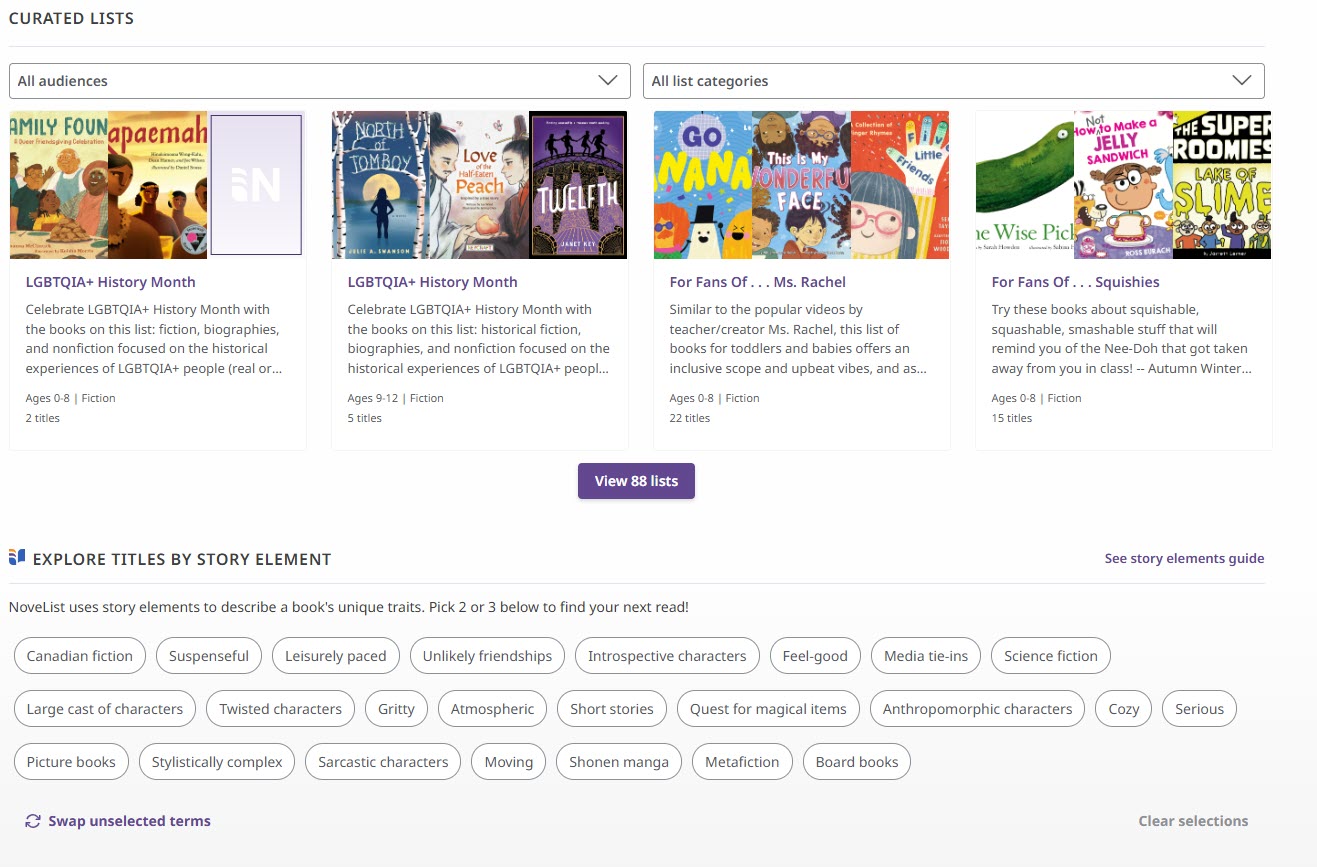
Task: Open the Ages 0-8 LGBTQIA+ History Month list title
Action: tap(110, 282)
